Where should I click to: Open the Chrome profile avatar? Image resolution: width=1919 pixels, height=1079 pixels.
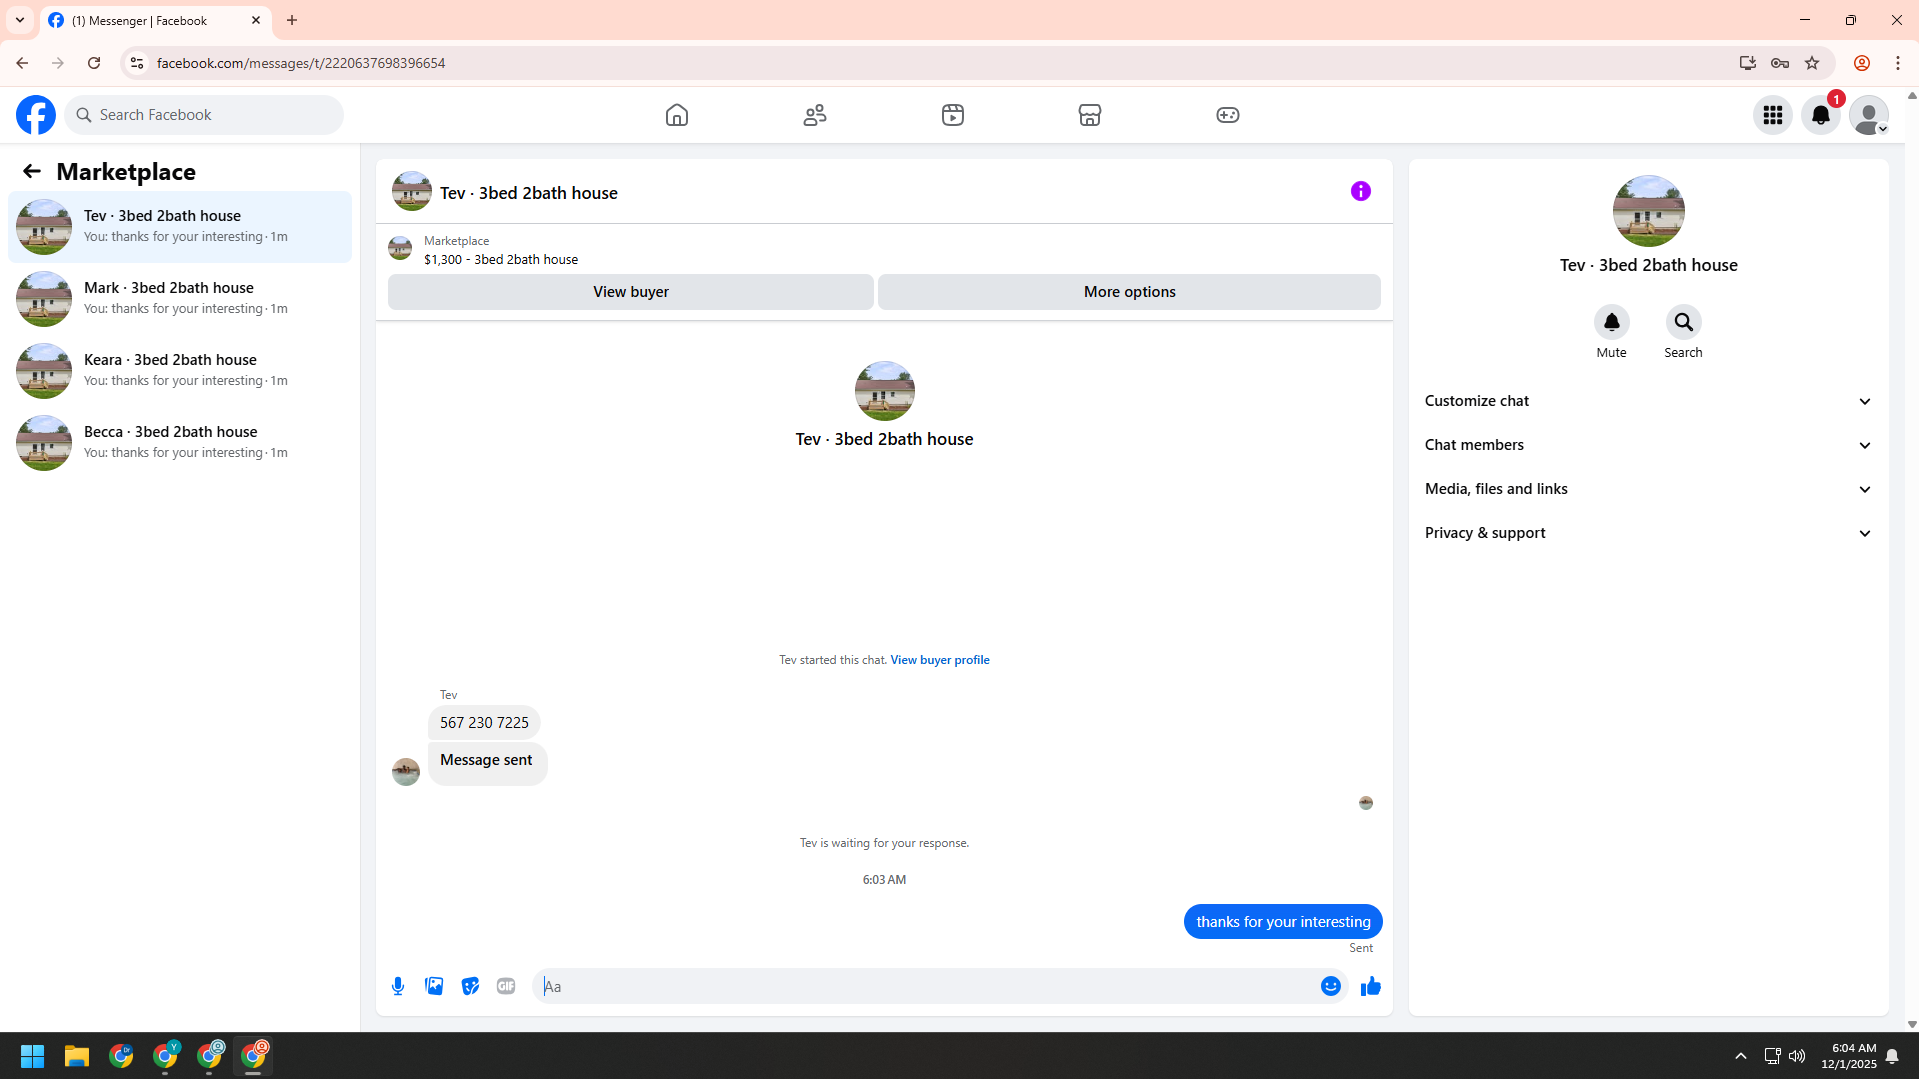pyautogui.click(x=1862, y=63)
